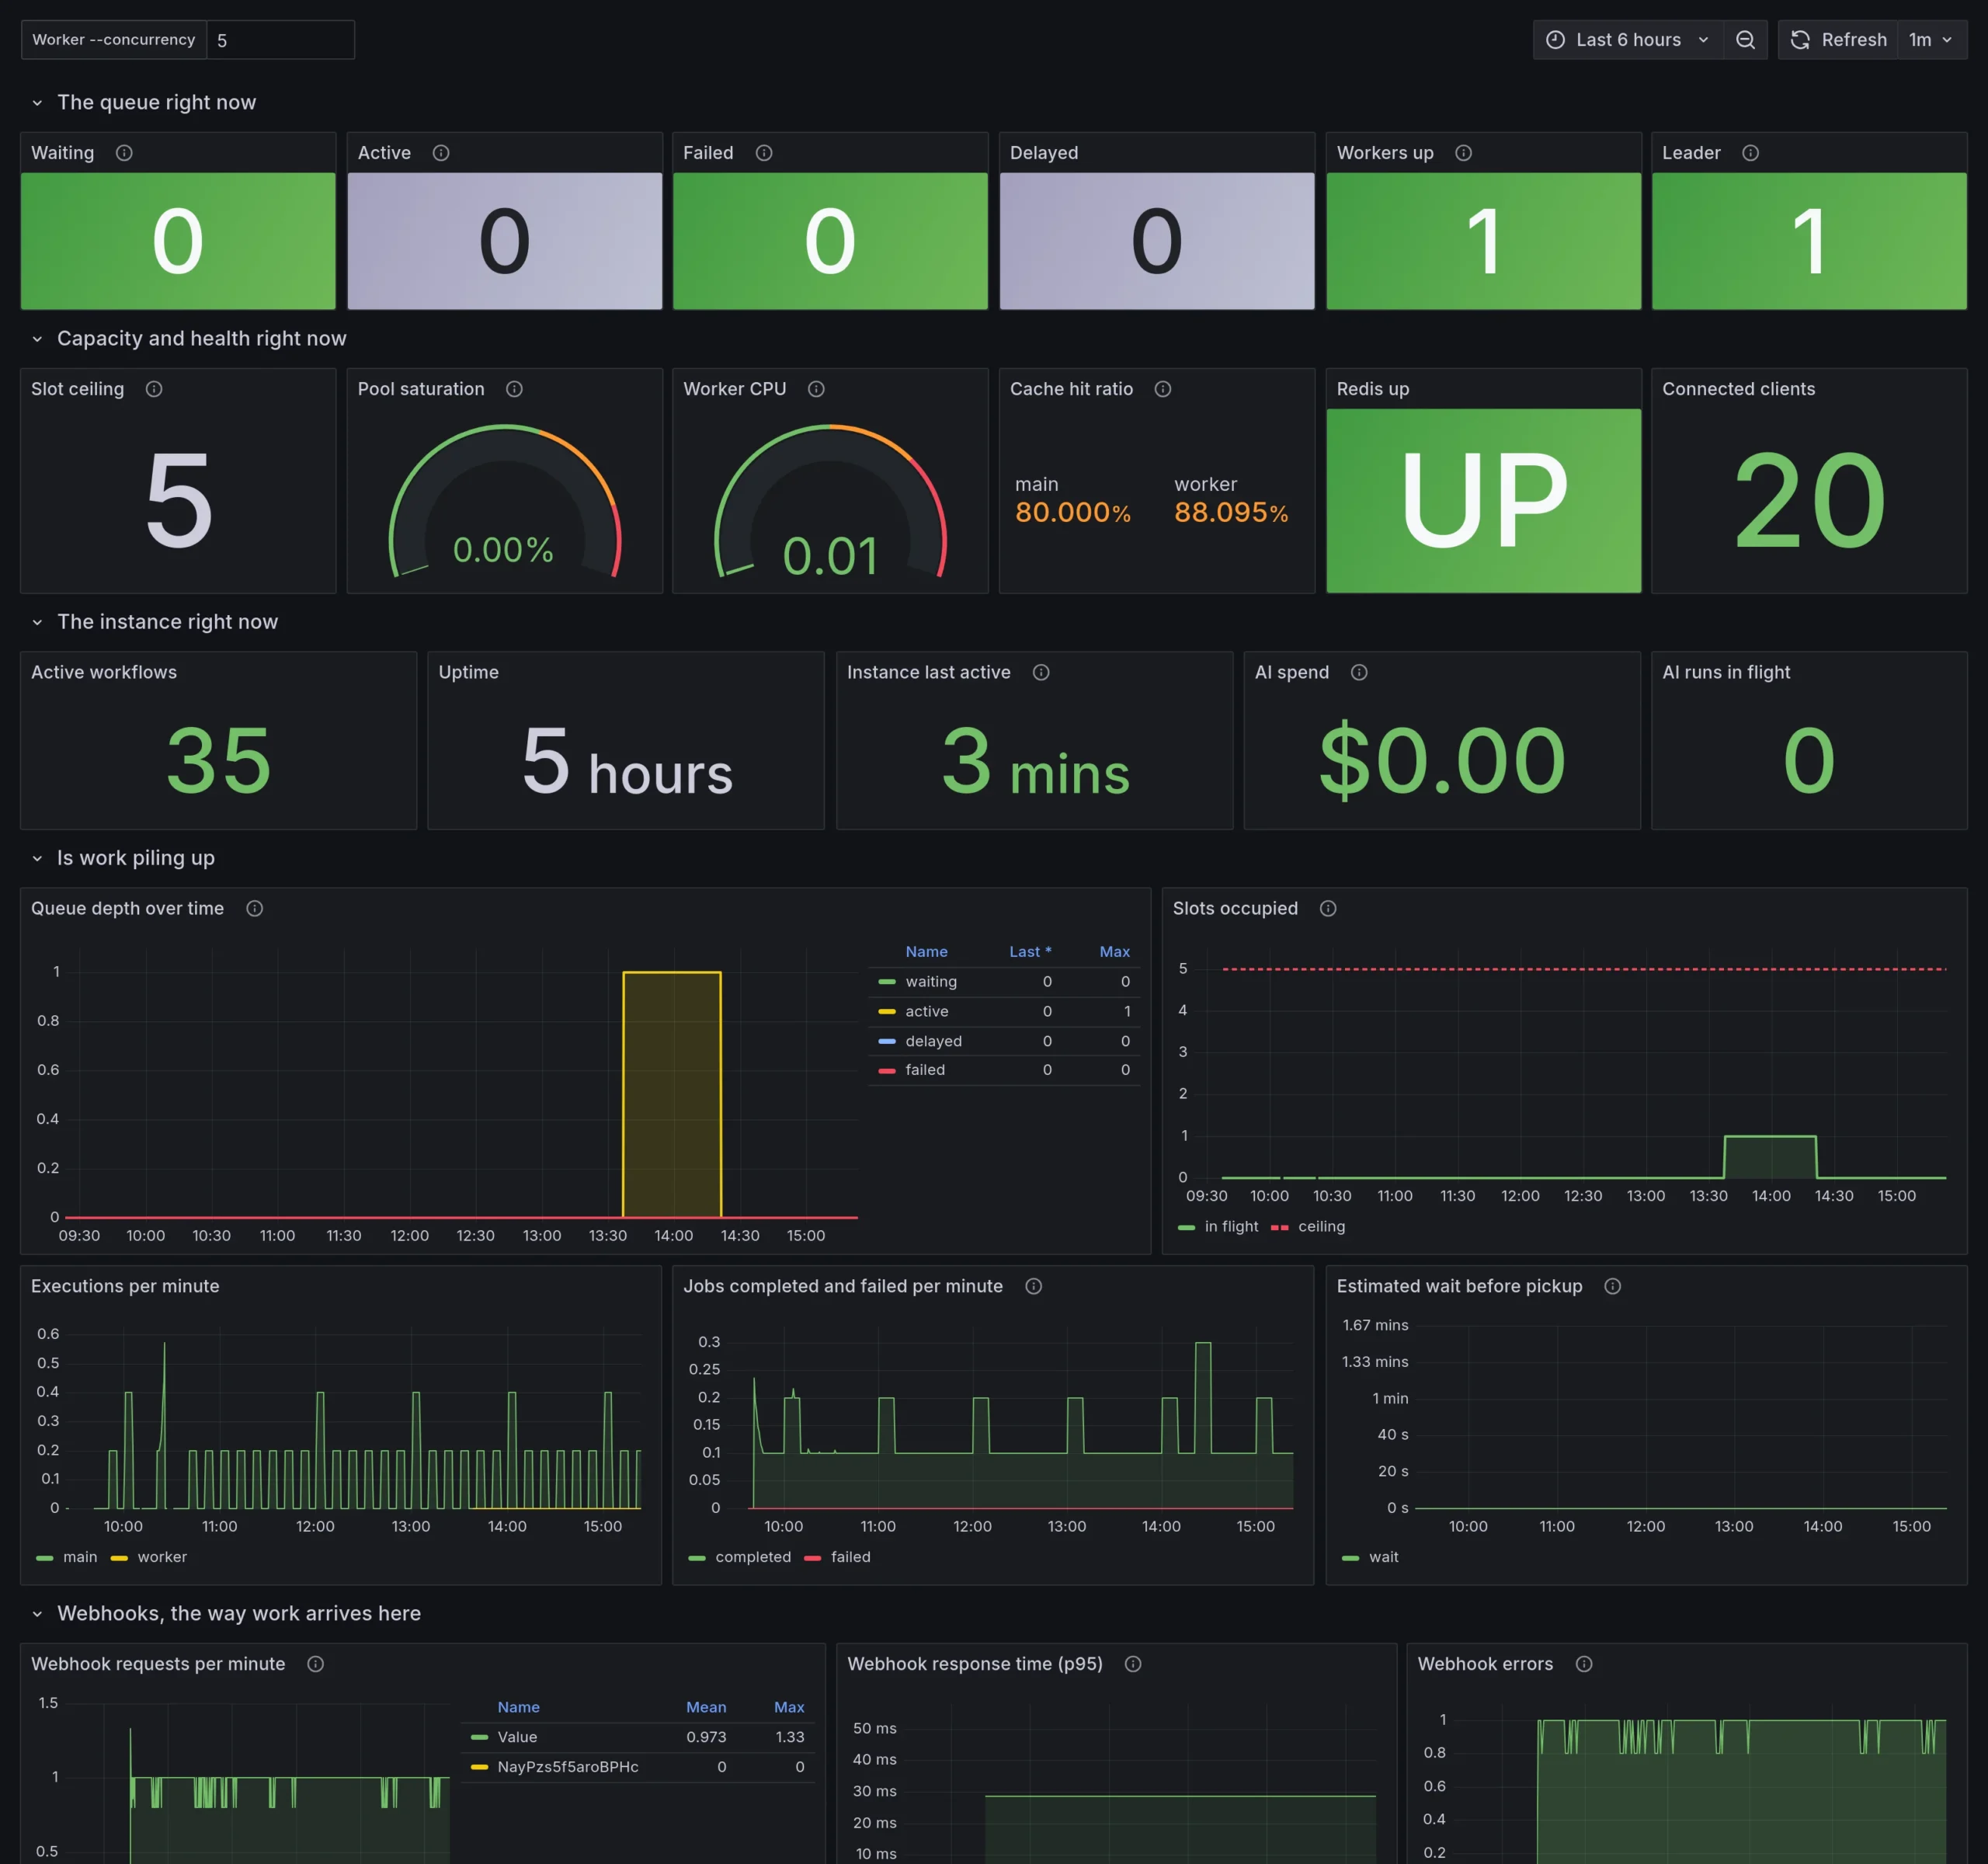The width and height of the screenshot is (1988, 1864).
Task: Click the Slots occupied info icon
Action: (1328, 908)
